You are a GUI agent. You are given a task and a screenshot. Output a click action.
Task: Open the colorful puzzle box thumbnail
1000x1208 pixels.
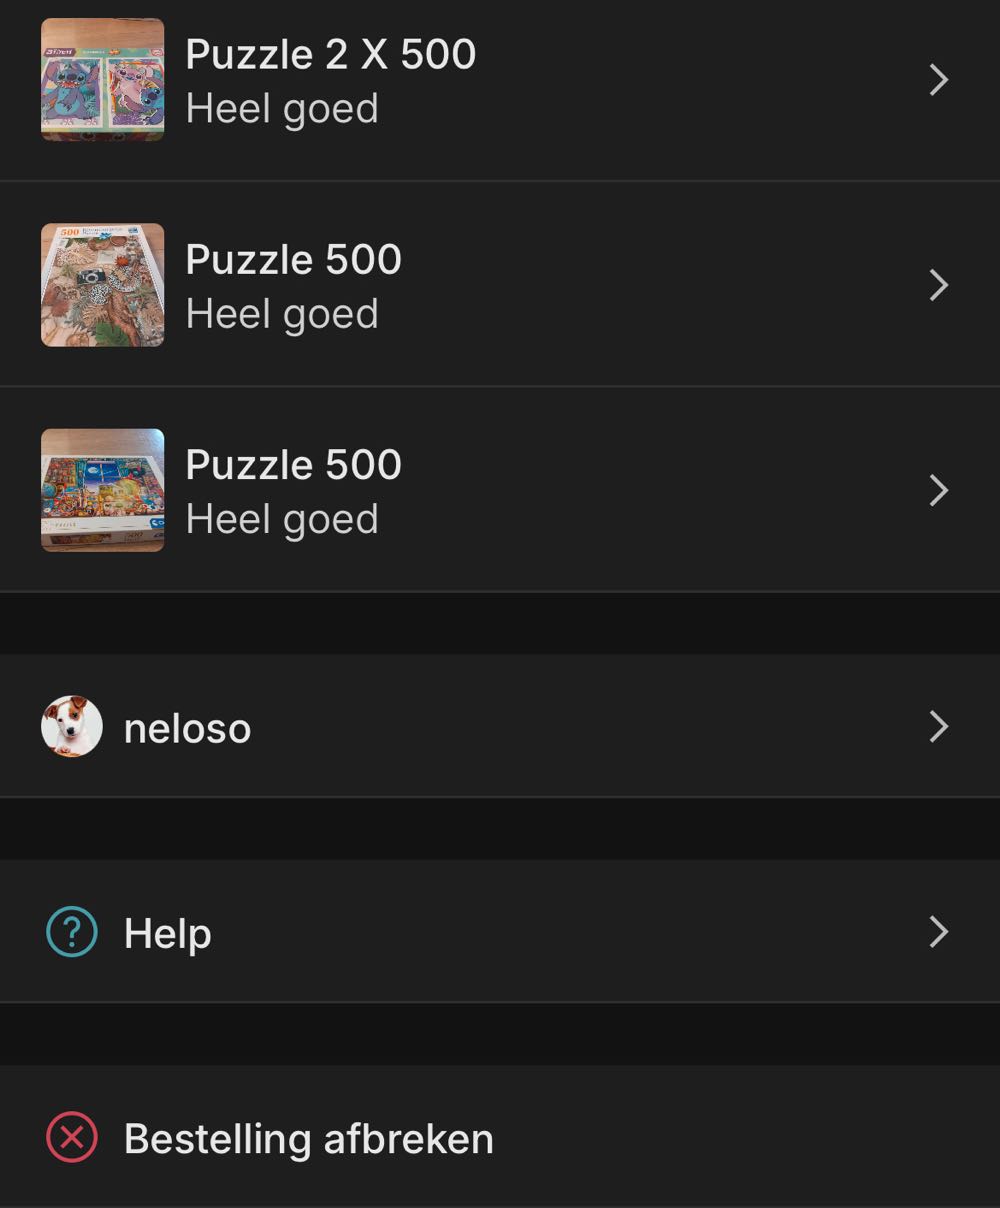[x=102, y=490]
